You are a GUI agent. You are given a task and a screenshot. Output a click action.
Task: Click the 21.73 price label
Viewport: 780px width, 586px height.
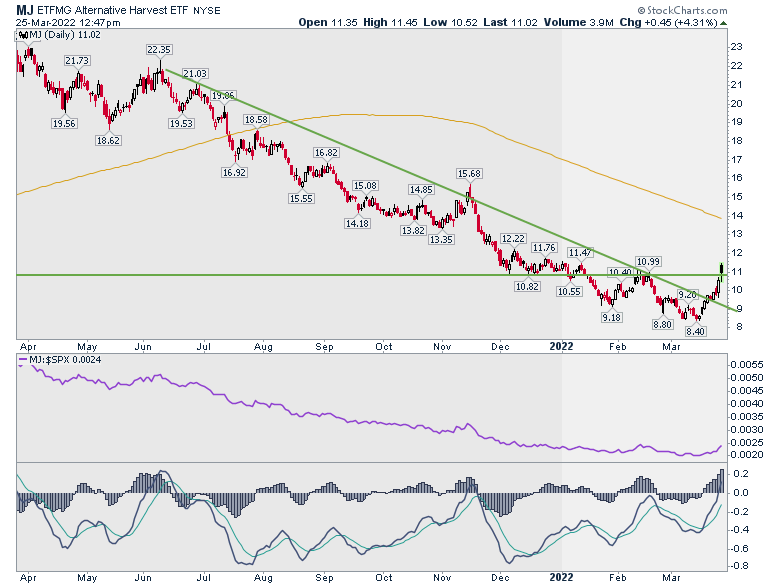click(77, 60)
